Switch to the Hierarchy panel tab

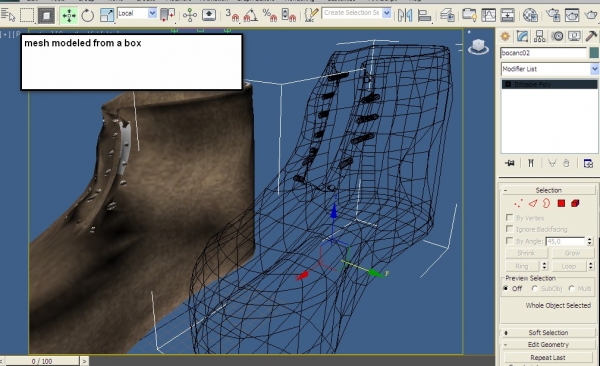click(540, 36)
